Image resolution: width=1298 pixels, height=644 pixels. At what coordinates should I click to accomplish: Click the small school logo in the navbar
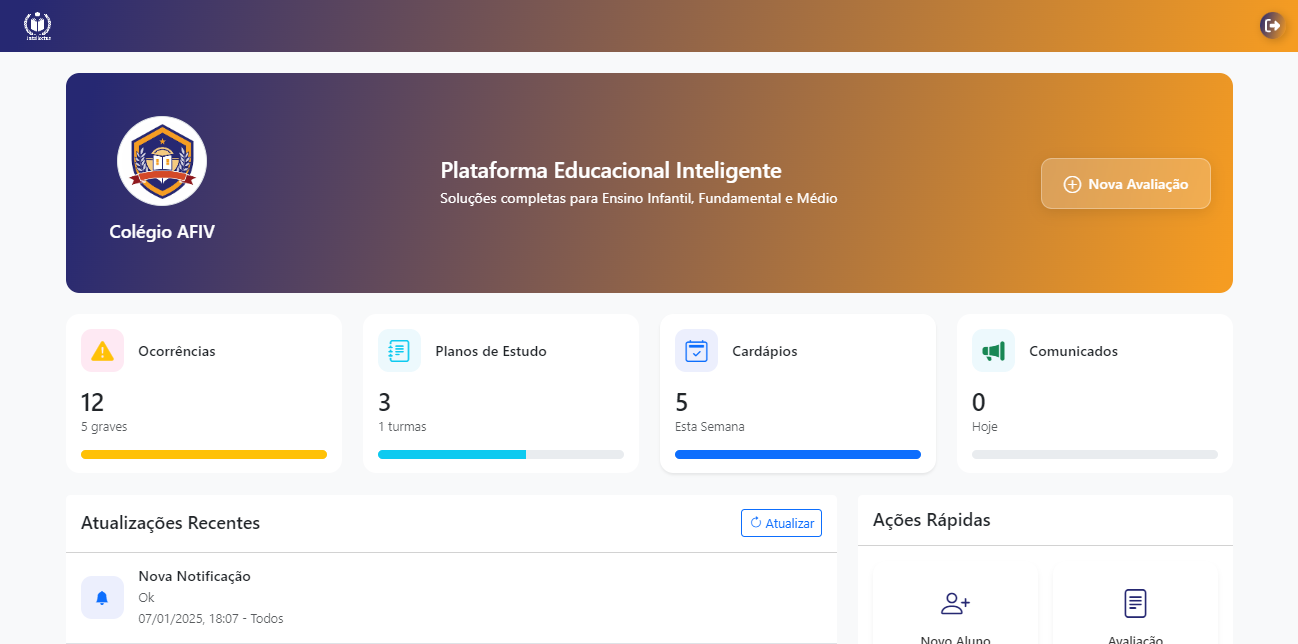point(38,25)
